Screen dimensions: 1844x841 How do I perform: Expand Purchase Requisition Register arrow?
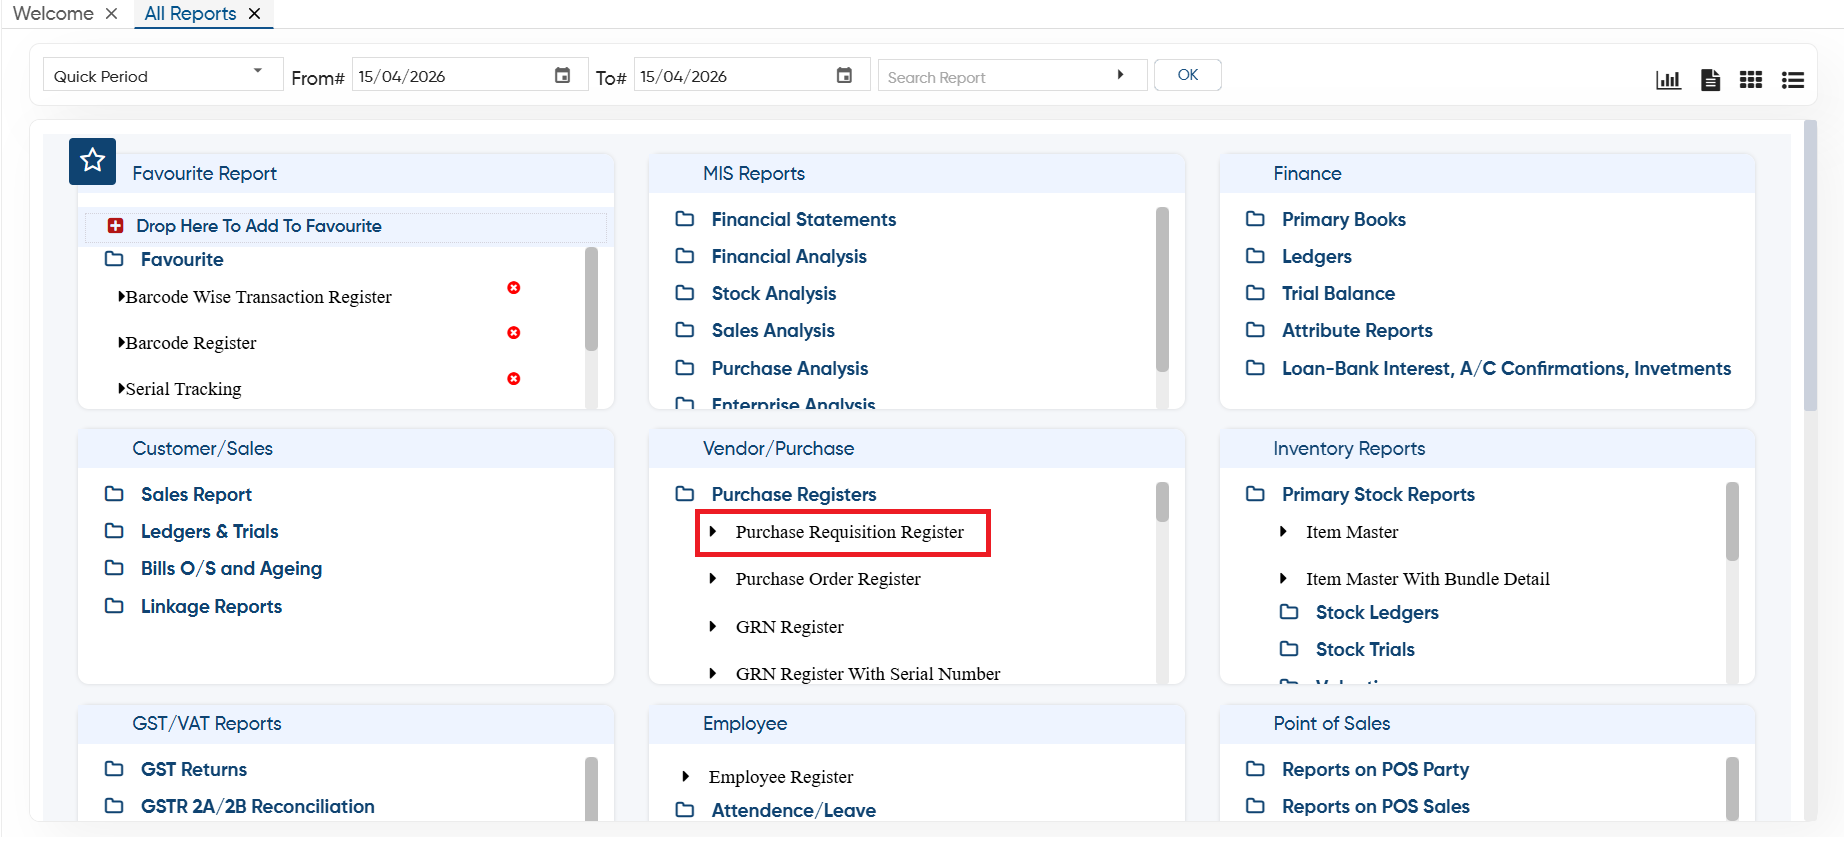pyautogui.click(x=713, y=531)
